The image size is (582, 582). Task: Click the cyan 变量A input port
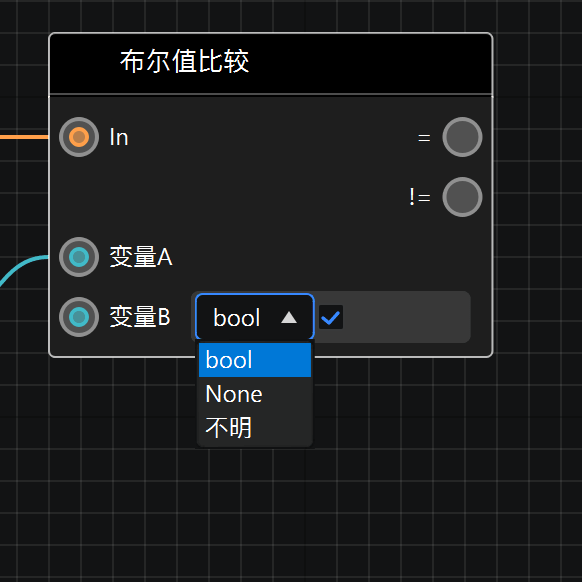coord(79,257)
